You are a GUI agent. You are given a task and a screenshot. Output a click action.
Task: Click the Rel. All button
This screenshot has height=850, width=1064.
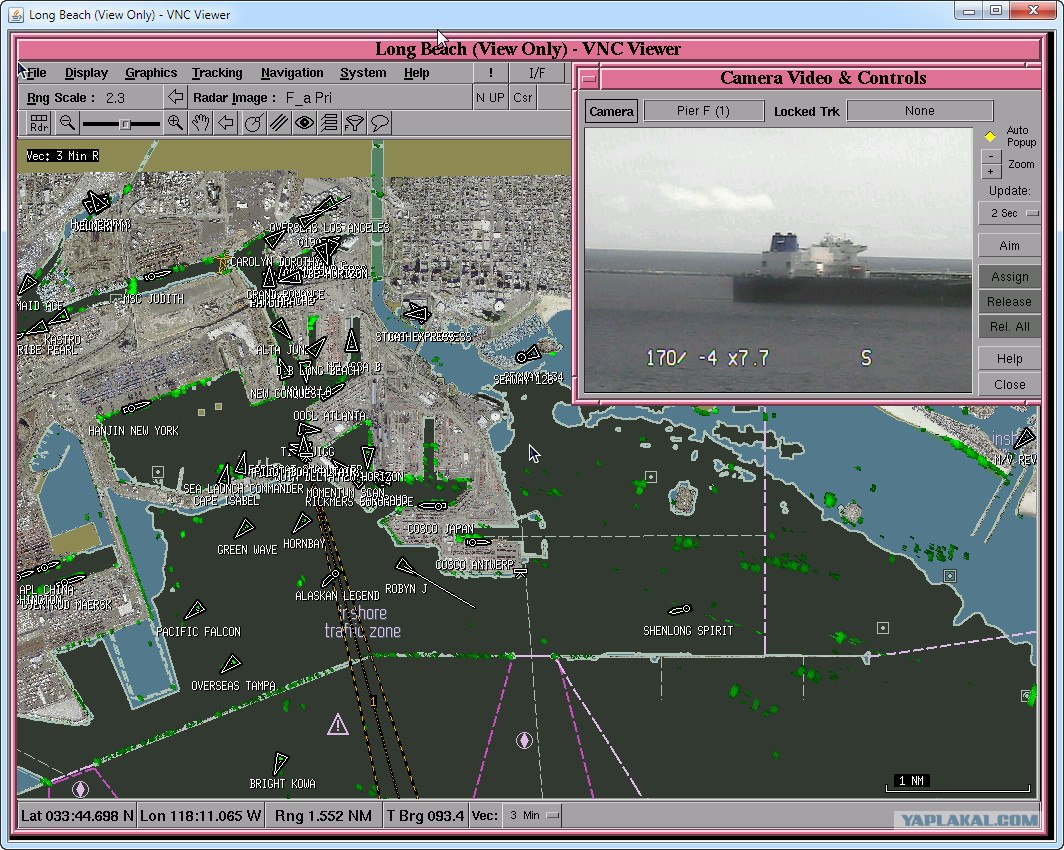1009,327
